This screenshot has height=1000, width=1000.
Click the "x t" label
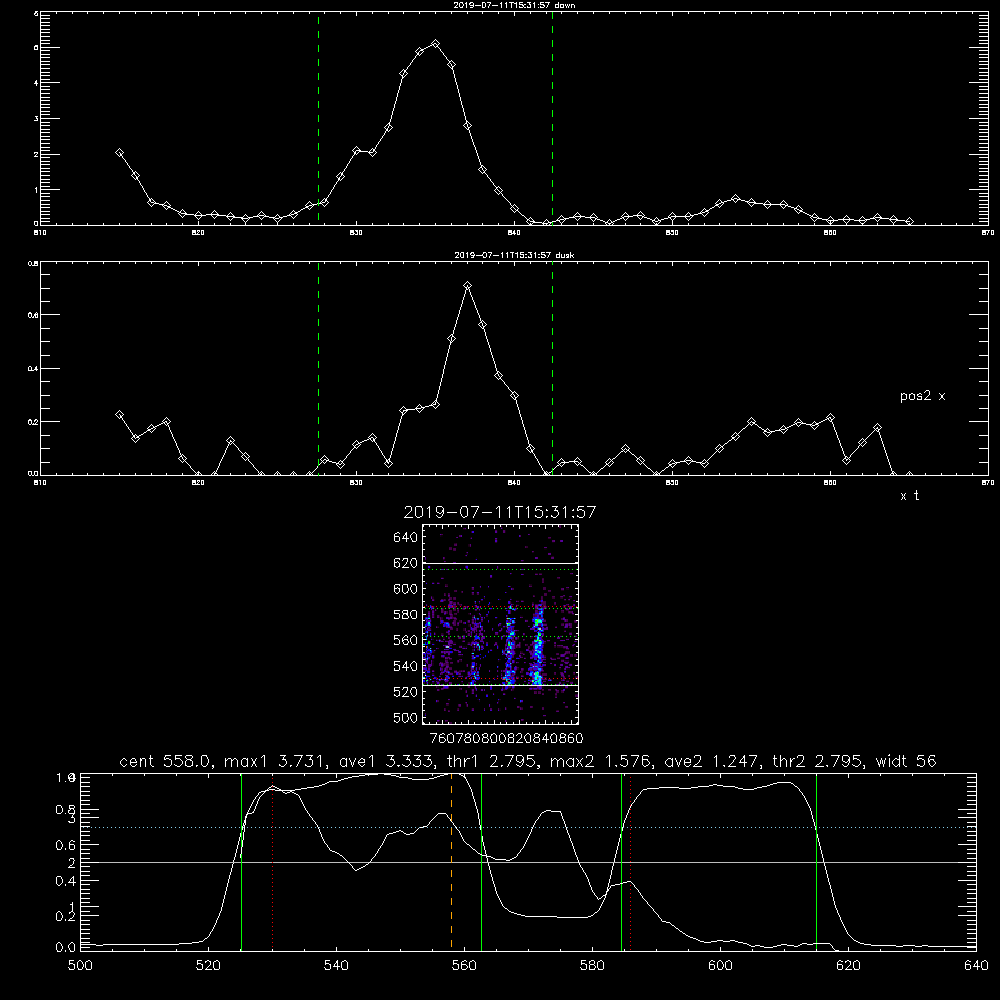pyautogui.click(x=909, y=496)
